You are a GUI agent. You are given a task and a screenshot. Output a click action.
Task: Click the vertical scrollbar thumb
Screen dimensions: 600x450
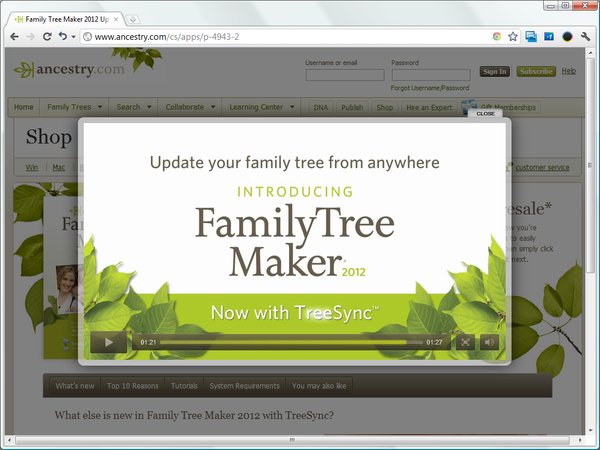coord(589,165)
